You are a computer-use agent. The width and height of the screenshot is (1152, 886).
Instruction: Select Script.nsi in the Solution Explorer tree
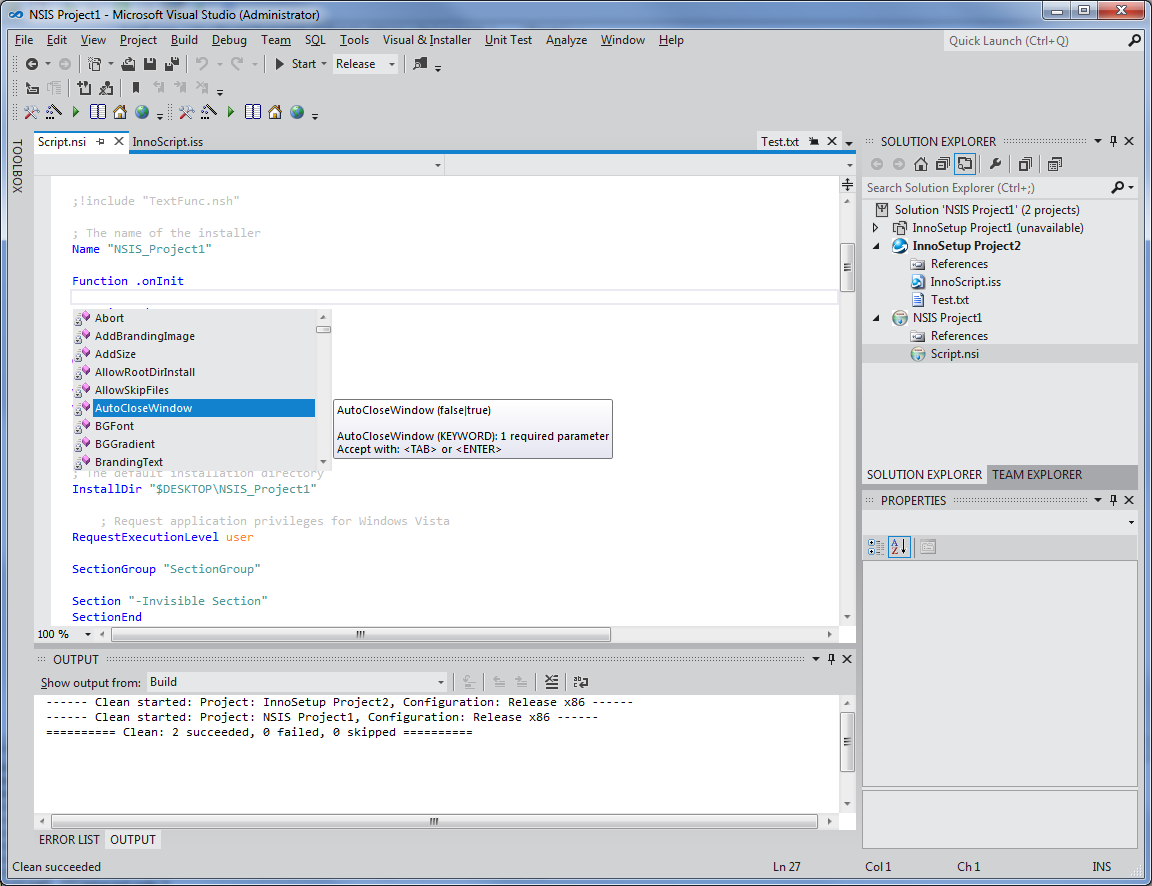coord(954,354)
